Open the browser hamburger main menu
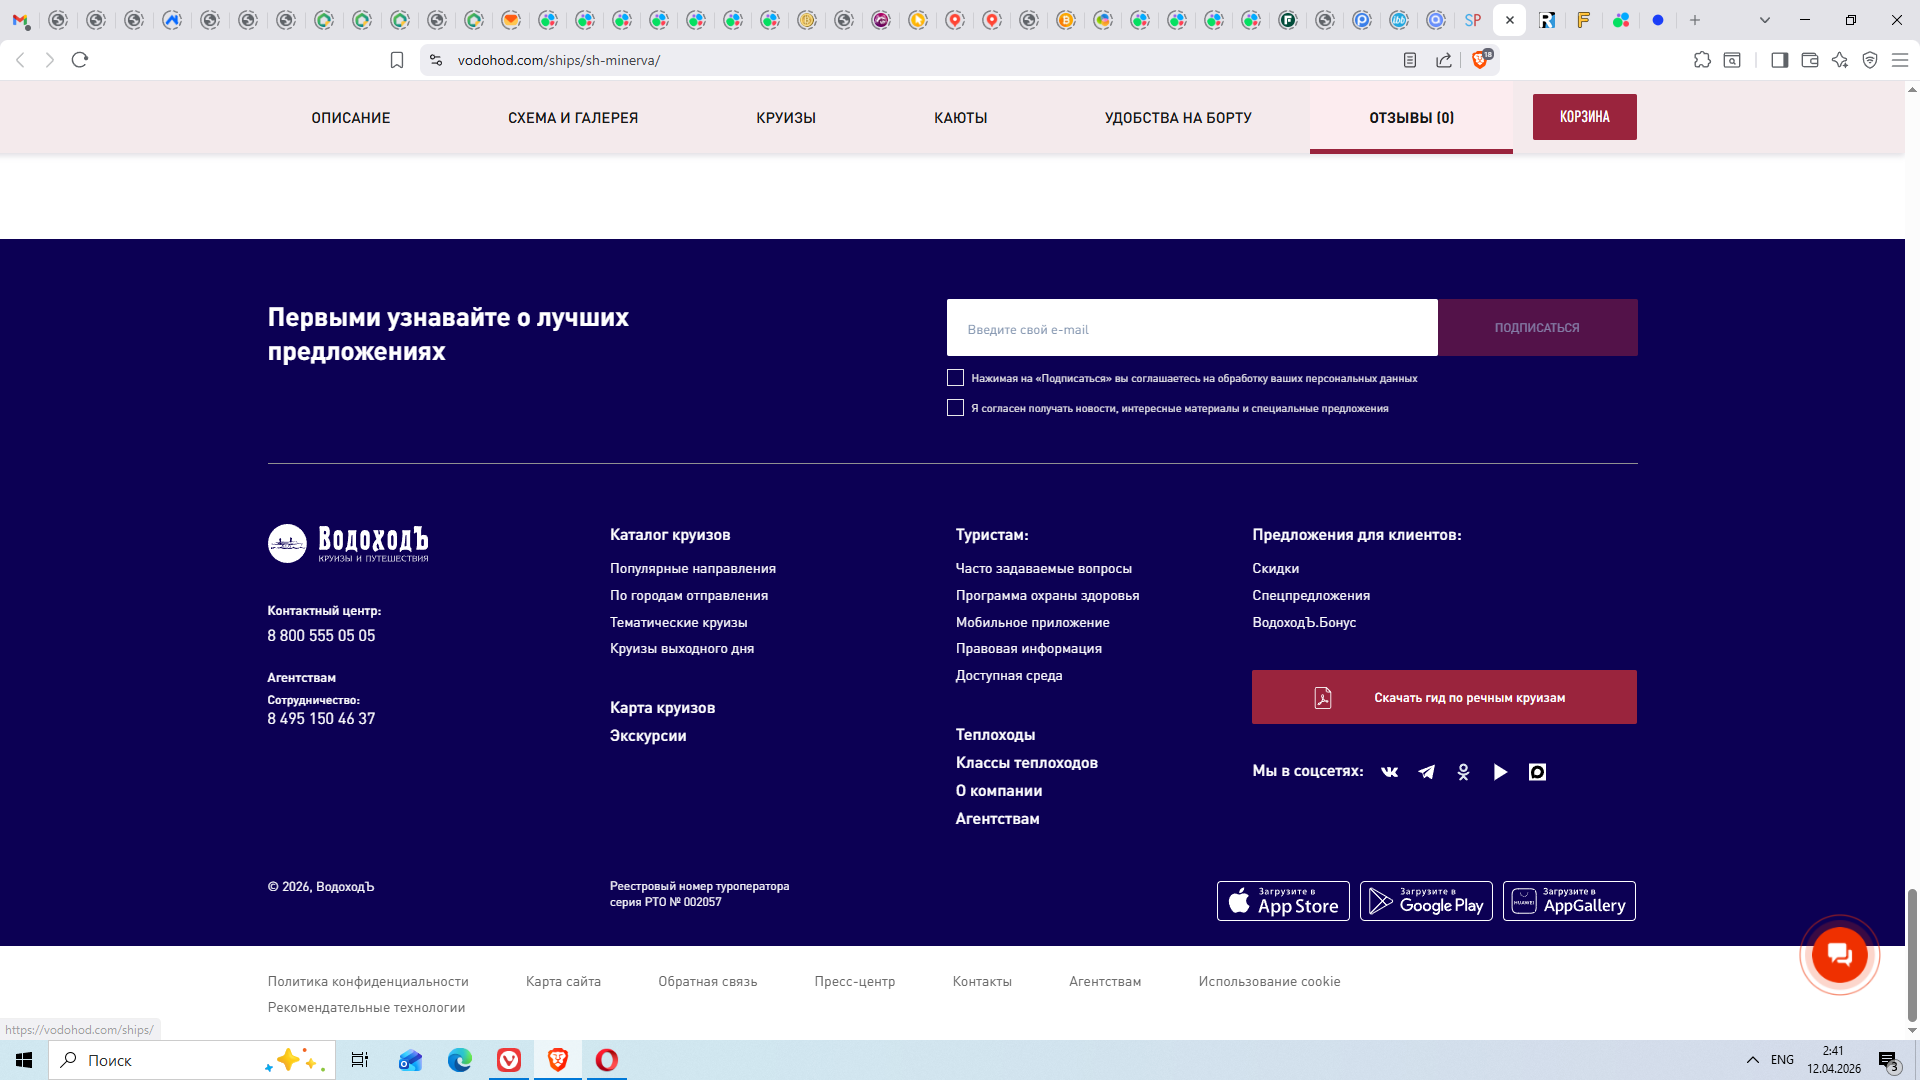This screenshot has height=1080, width=1920. point(1900,60)
